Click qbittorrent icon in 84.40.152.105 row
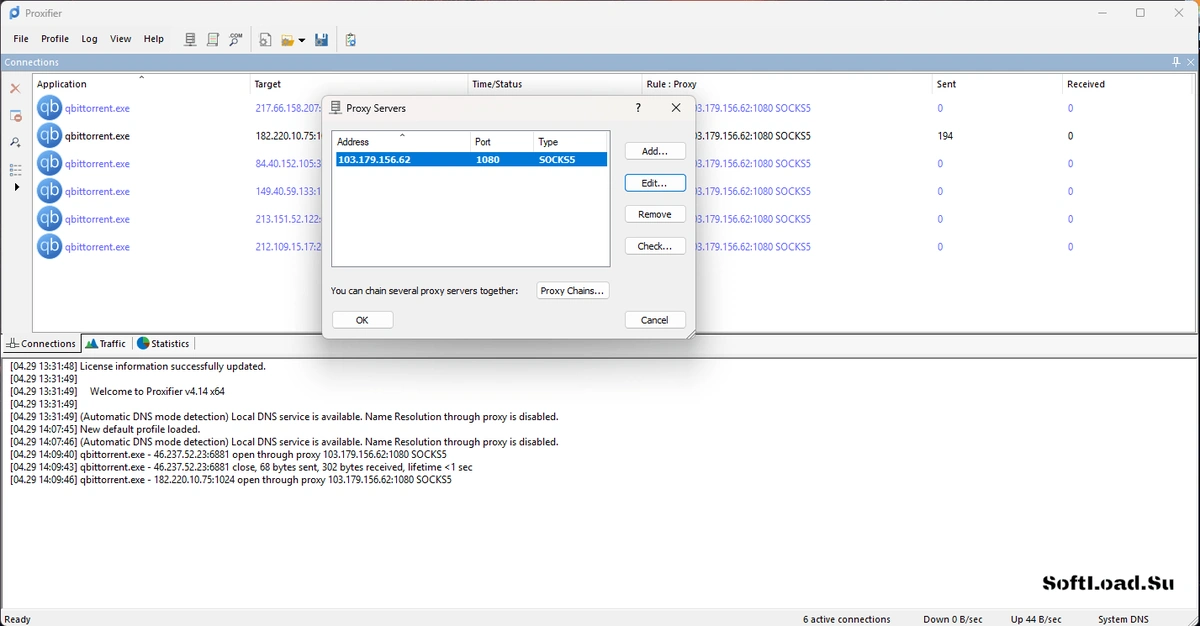The image size is (1200, 626). [x=49, y=163]
